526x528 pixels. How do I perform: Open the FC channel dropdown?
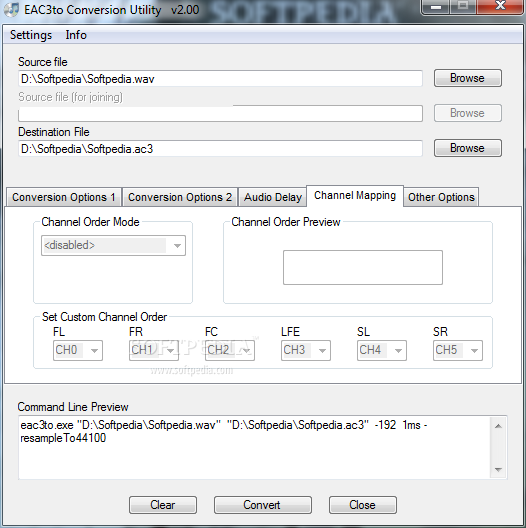click(x=230, y=351)
